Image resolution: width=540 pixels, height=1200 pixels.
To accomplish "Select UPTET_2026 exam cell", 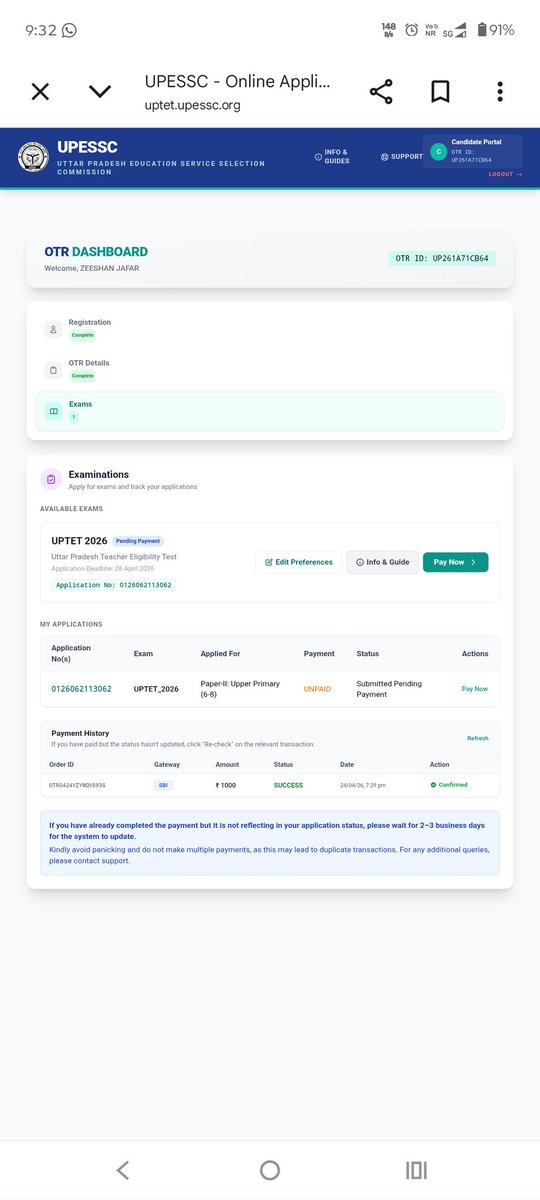I will (x=156, y=689).
